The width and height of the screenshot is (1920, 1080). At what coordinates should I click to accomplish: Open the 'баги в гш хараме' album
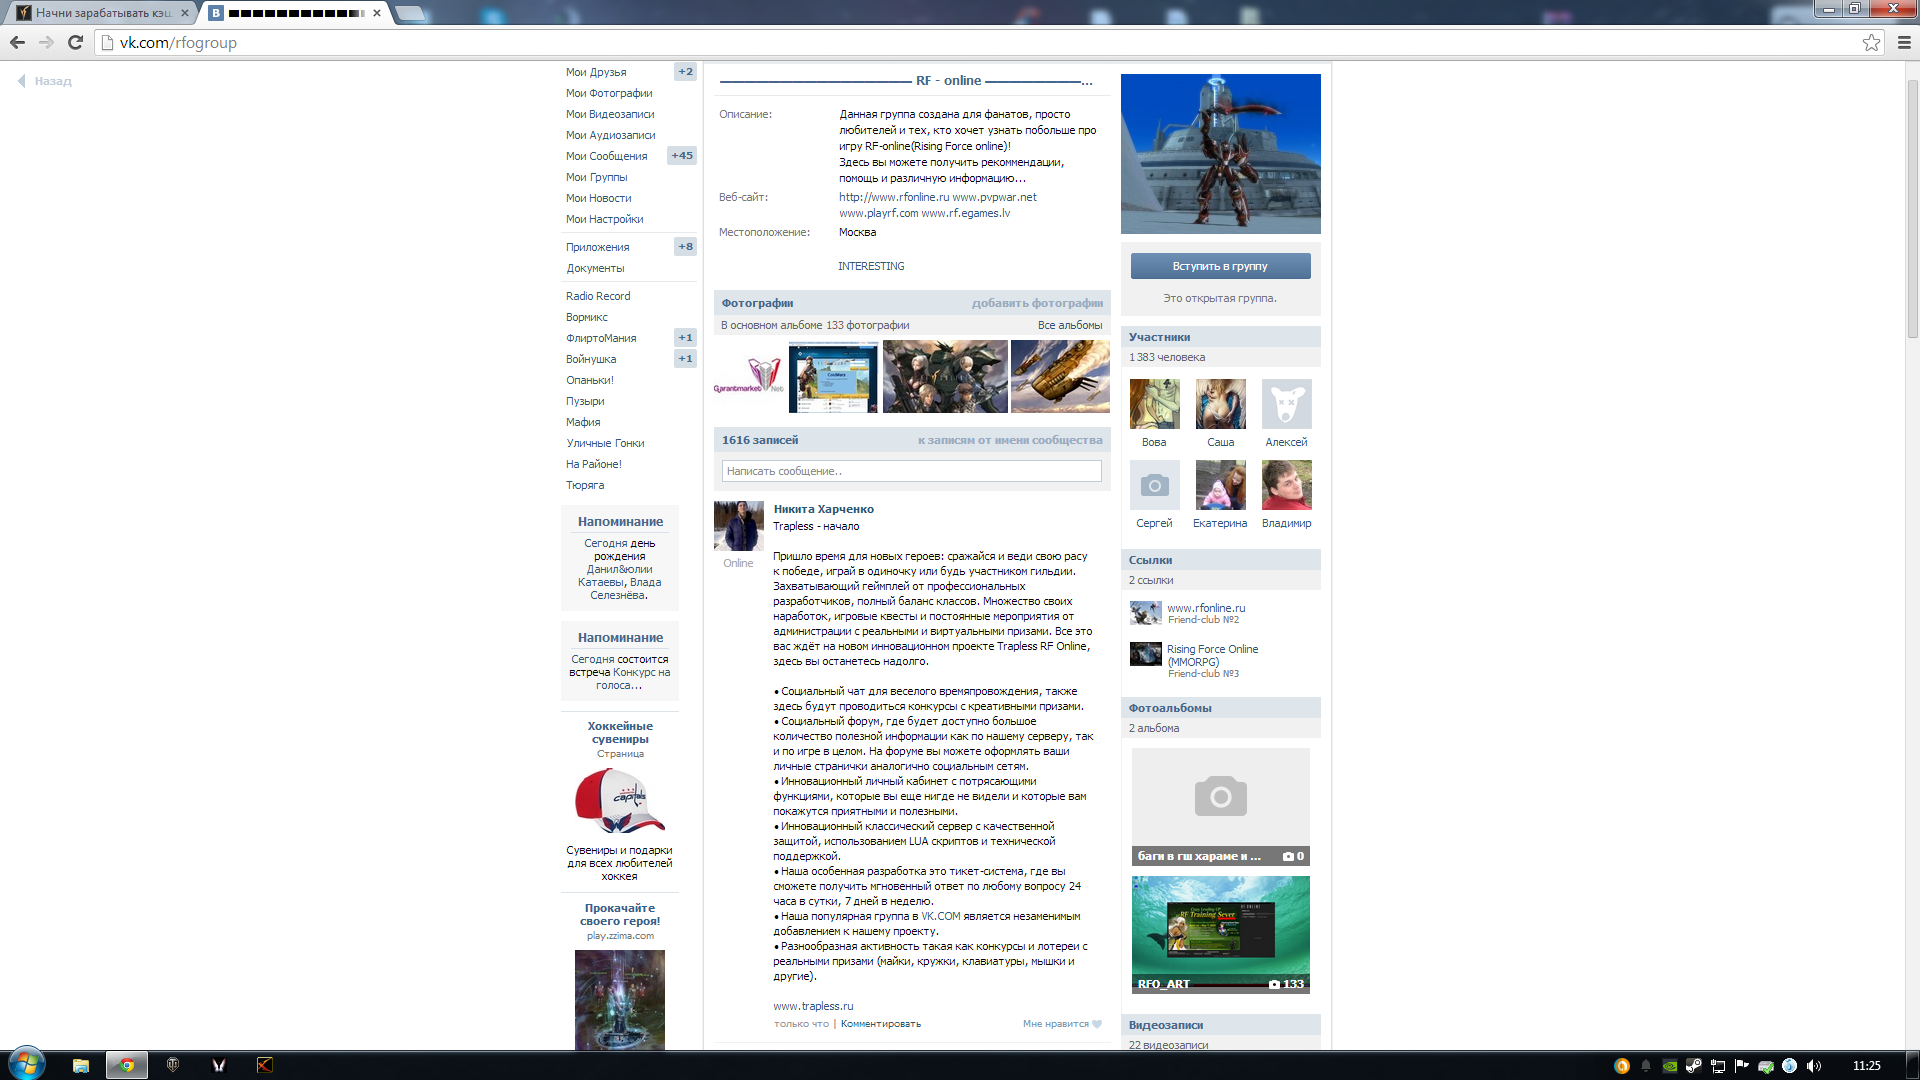click(x=1220, y=807)
